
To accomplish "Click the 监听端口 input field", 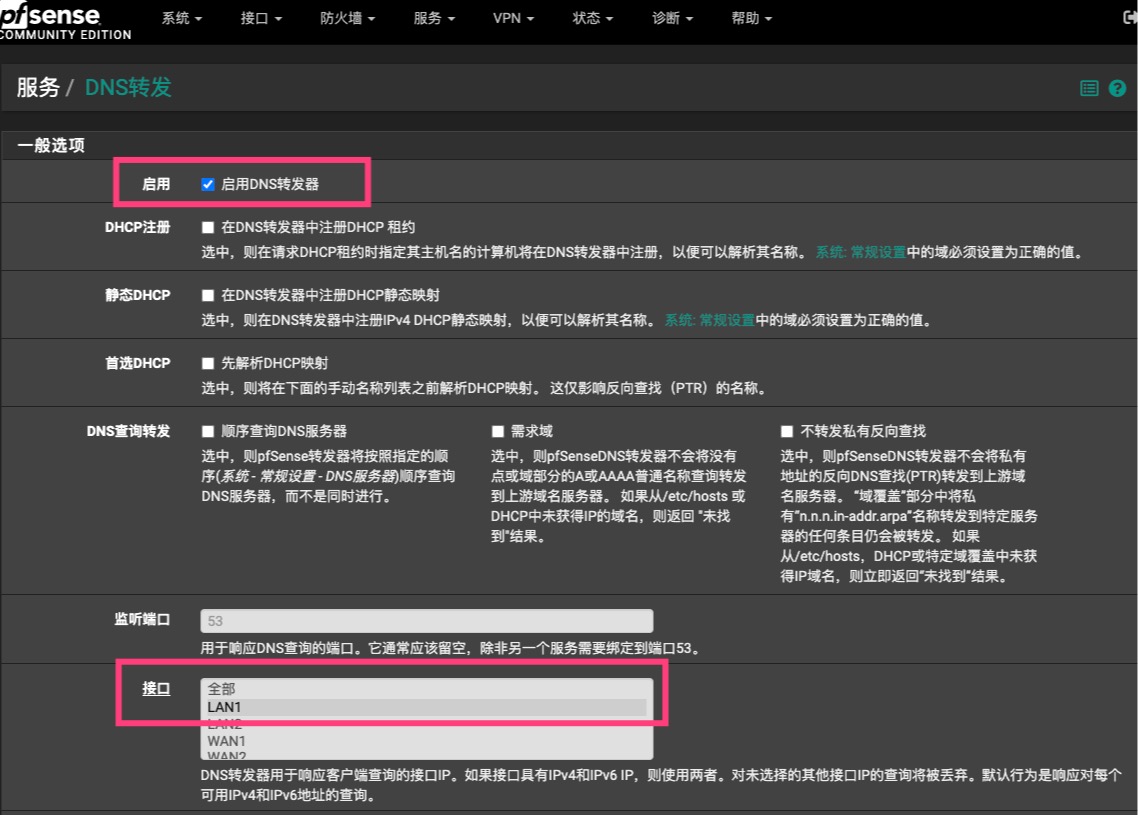I will pyautogui.click(x=426, y=621).
